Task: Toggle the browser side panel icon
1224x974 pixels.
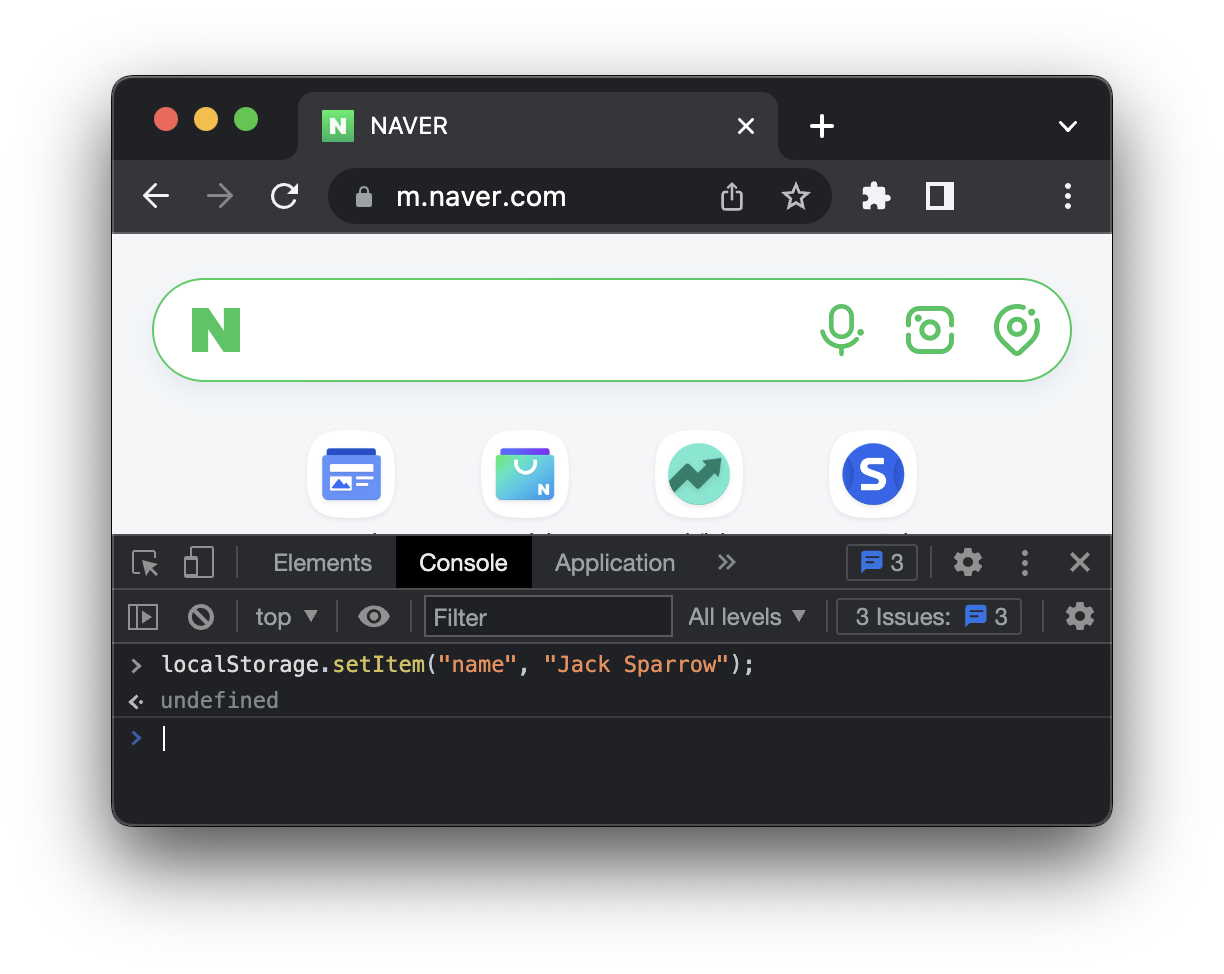Action: (940, 196)
